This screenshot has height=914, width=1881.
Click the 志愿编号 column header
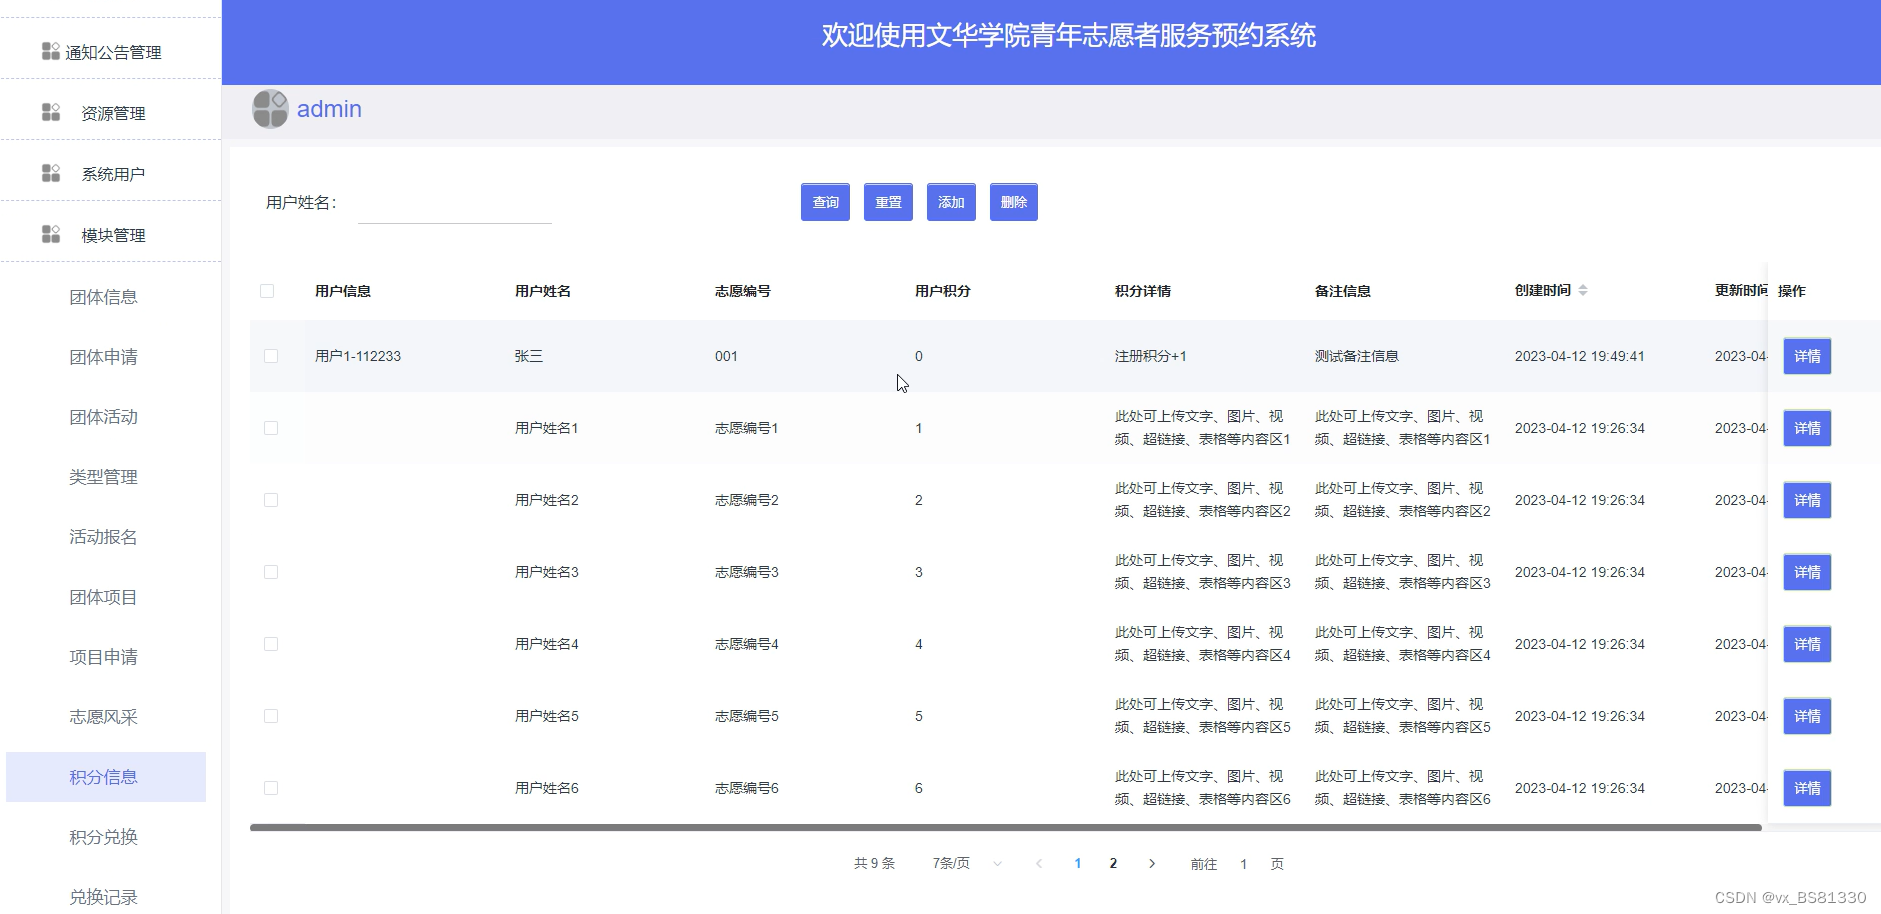(743, 291)
